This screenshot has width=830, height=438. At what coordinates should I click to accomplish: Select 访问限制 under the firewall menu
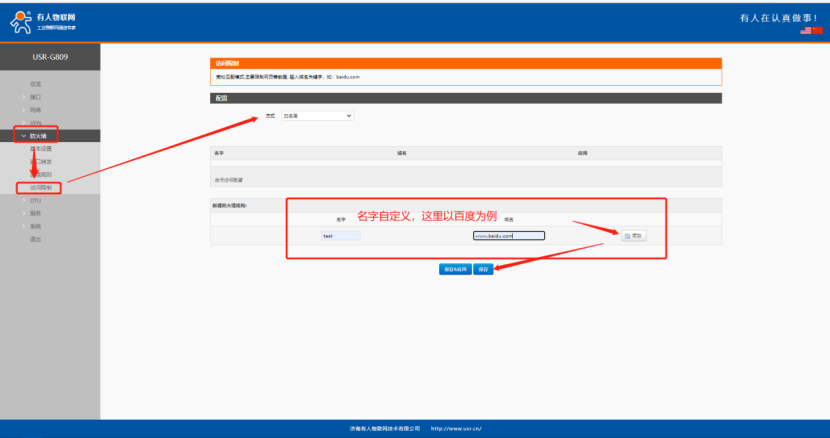pyautogui.click(x=40, y=187)
